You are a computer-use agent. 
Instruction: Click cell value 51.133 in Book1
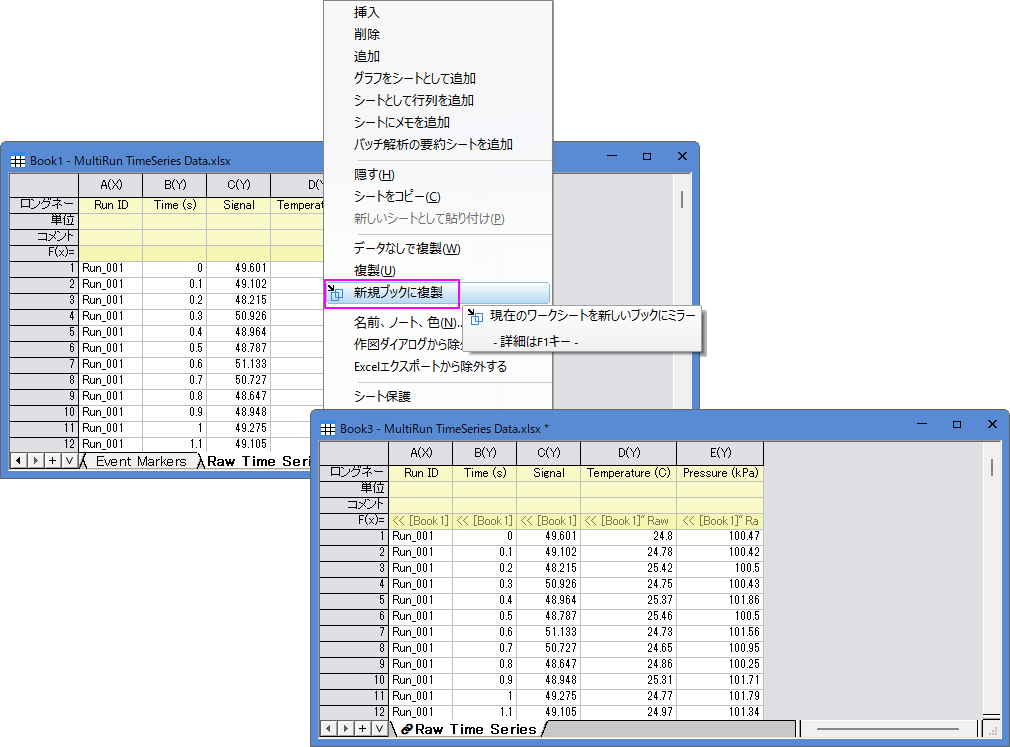click(x=238, y=364)
